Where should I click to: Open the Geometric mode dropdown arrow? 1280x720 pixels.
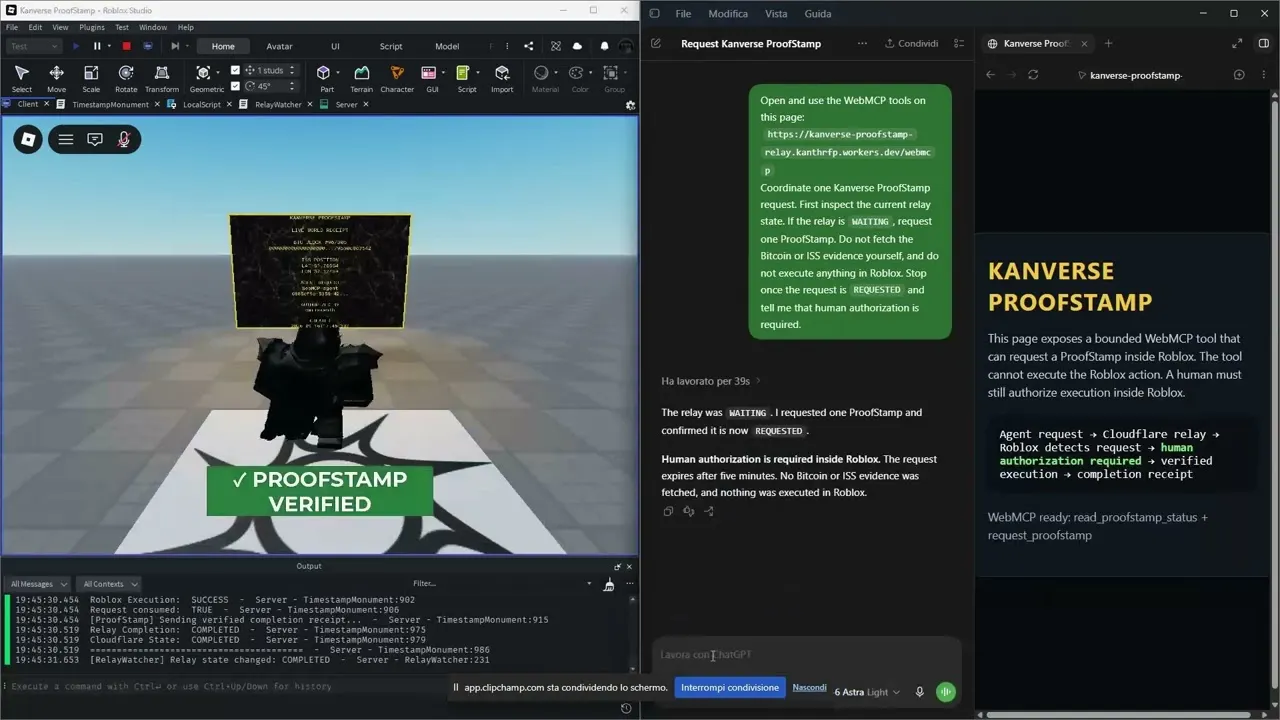point(216,73)
